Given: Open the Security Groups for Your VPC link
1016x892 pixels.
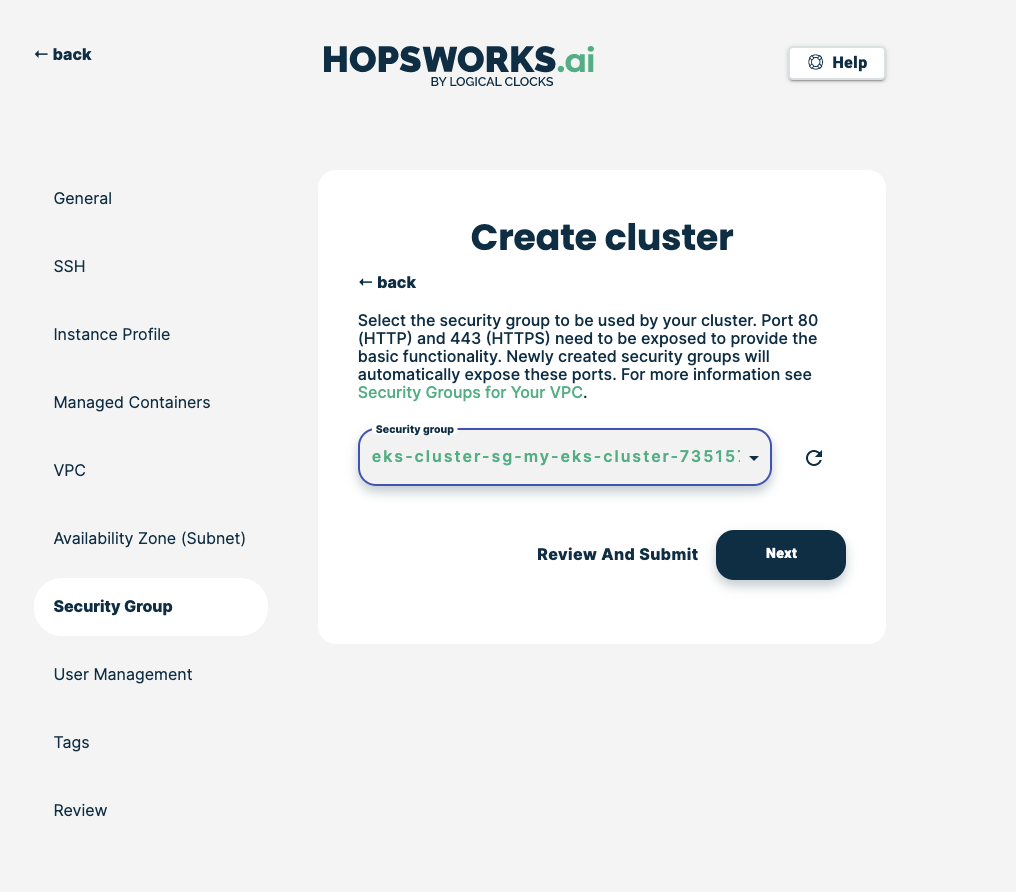Looking at the screenshot, I should click(x=470, y=393).
